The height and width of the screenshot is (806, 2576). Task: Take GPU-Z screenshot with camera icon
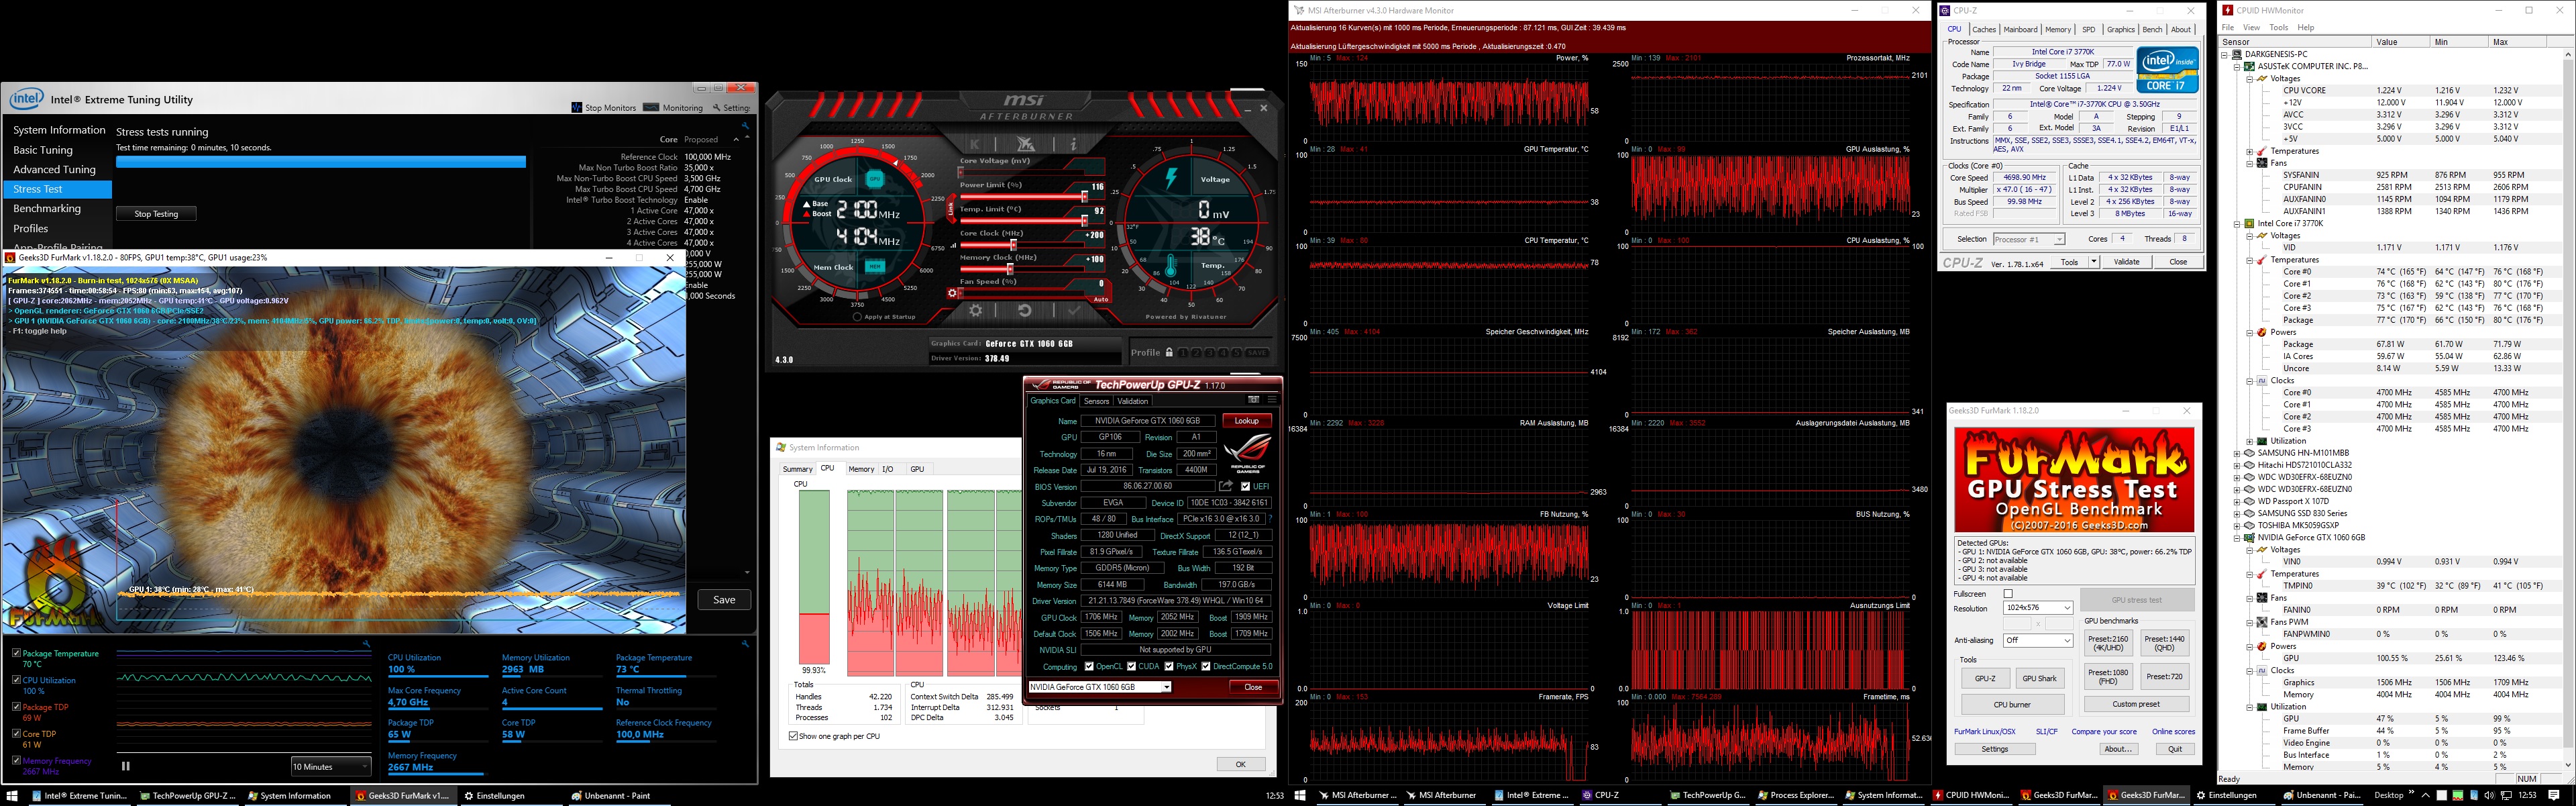pos(1253,400)
